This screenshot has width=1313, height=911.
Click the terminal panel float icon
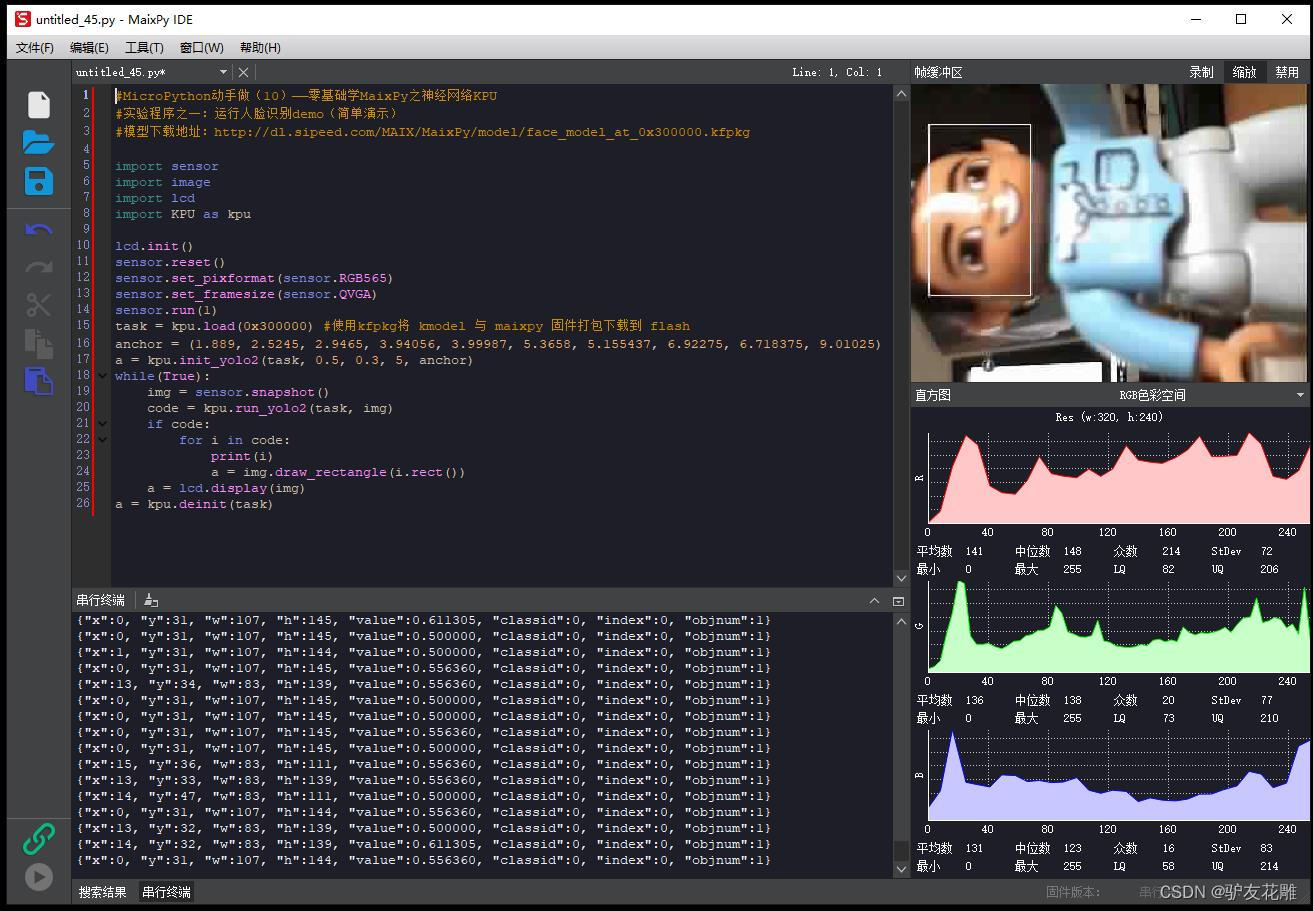click(x=898, y=601)
